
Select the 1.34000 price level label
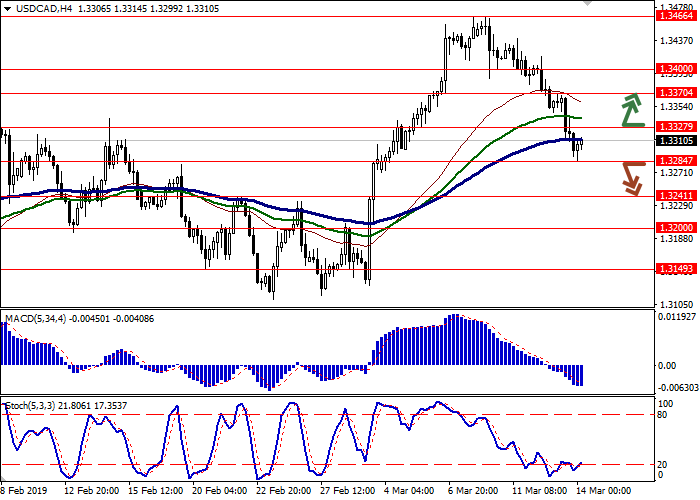[x=676, y=69]
